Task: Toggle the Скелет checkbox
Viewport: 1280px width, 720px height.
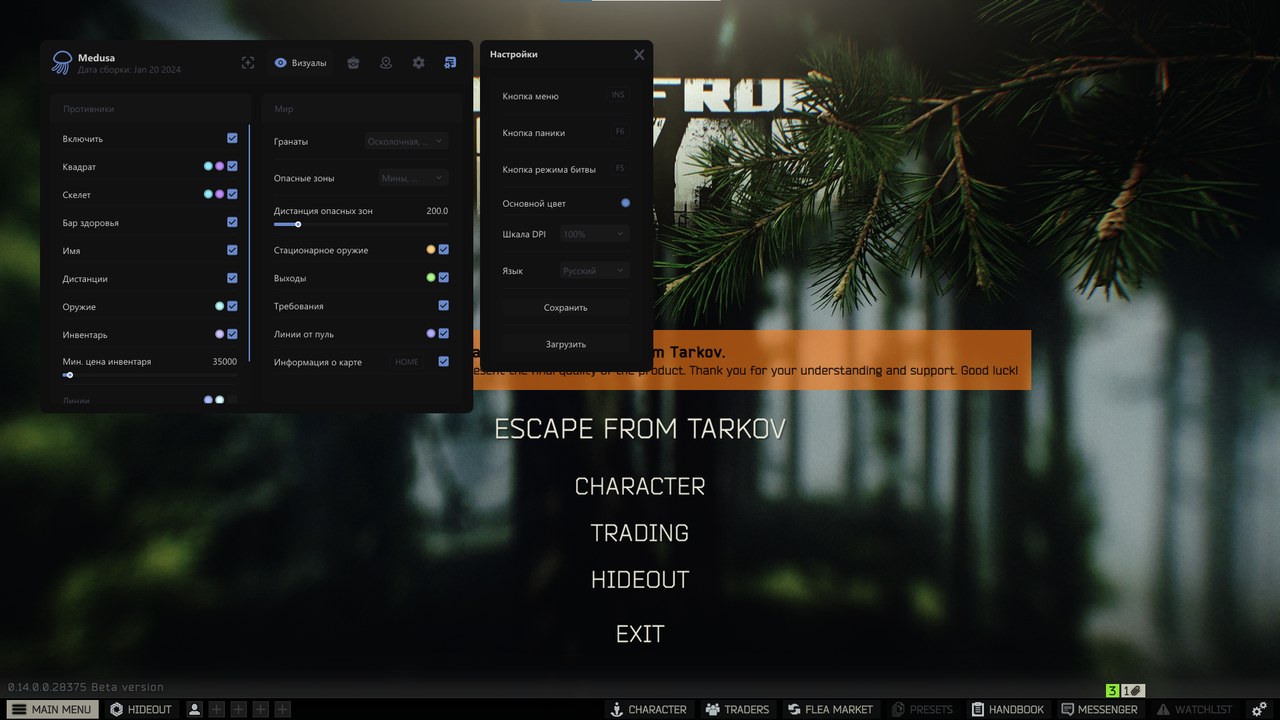Action: pyautogui.click(x=232, y=194)
